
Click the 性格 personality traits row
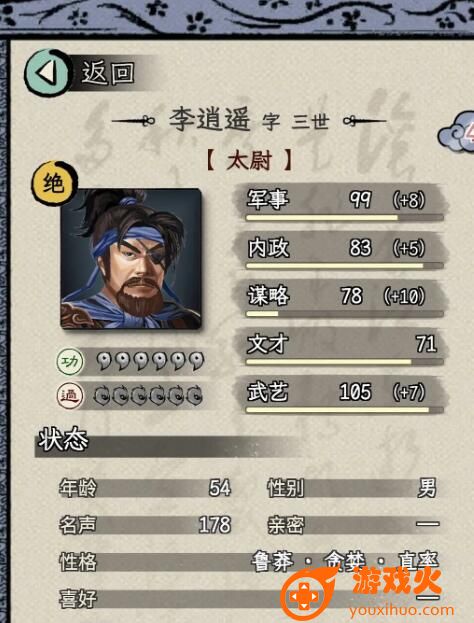pos(249,561)
